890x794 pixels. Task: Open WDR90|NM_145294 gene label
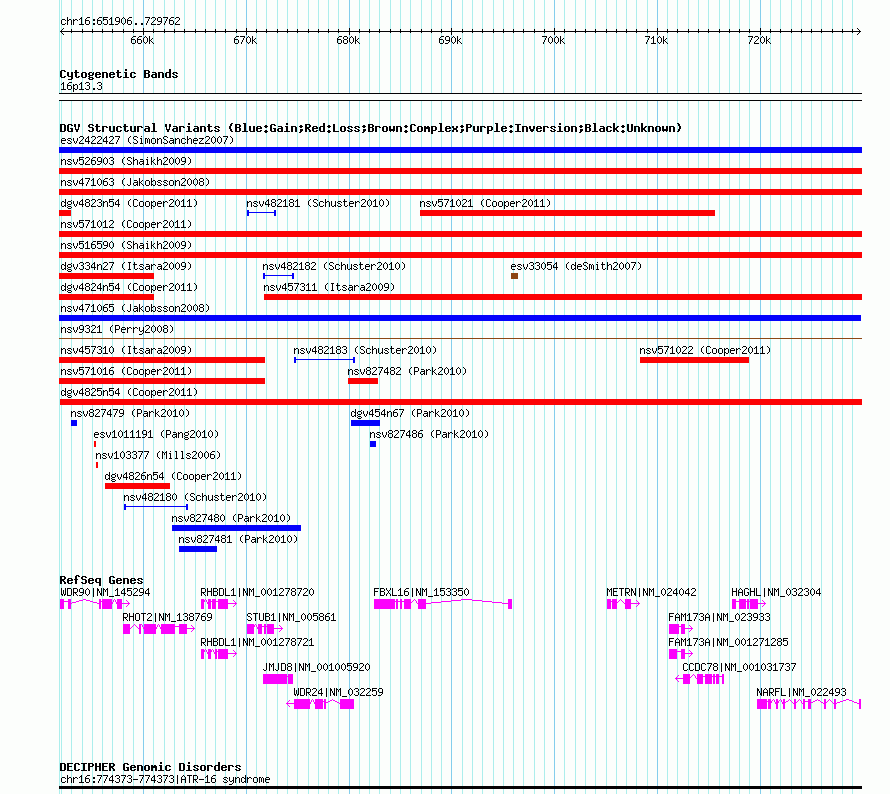[105, 592]
